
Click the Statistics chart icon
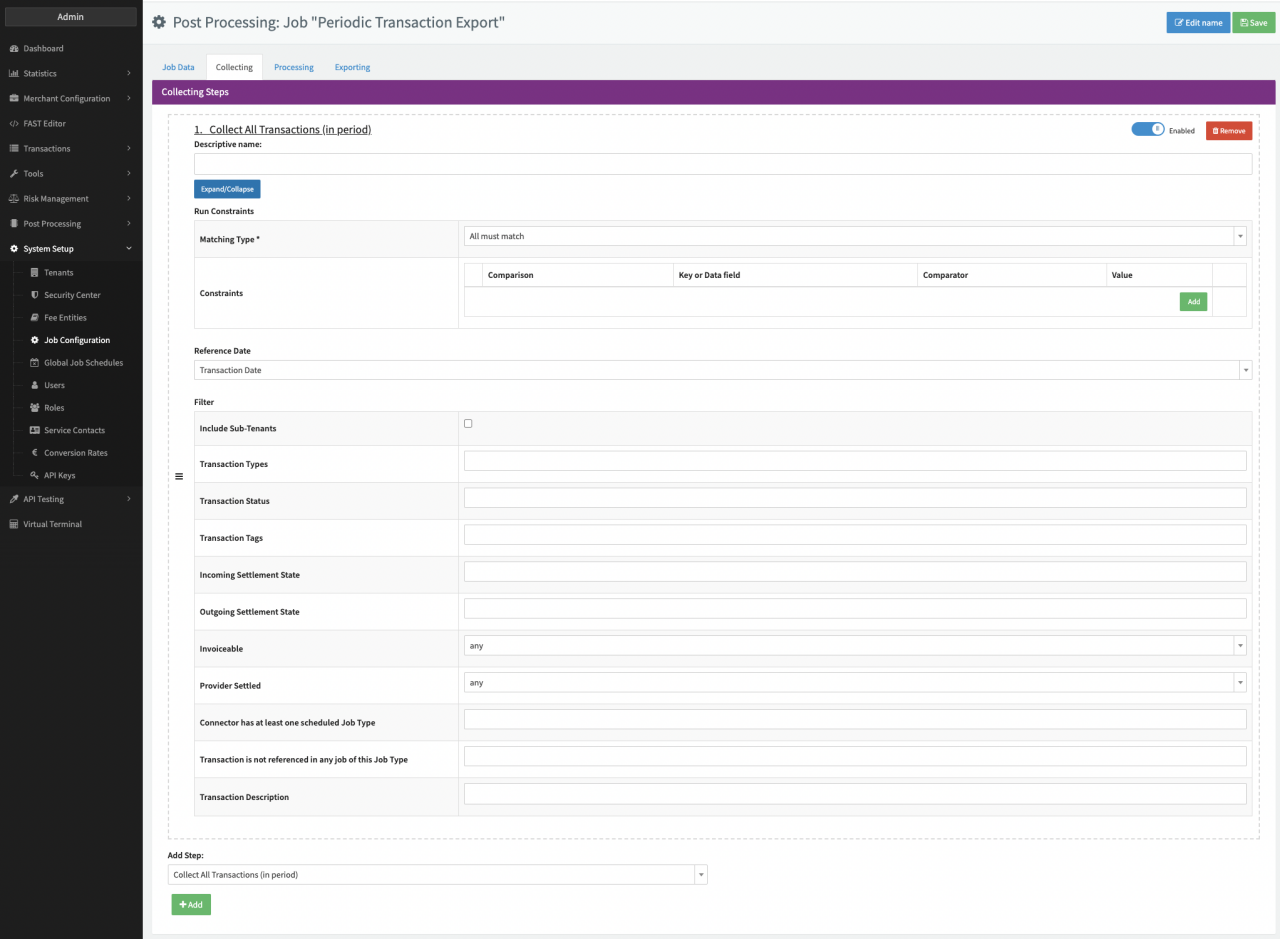point(14,73)
